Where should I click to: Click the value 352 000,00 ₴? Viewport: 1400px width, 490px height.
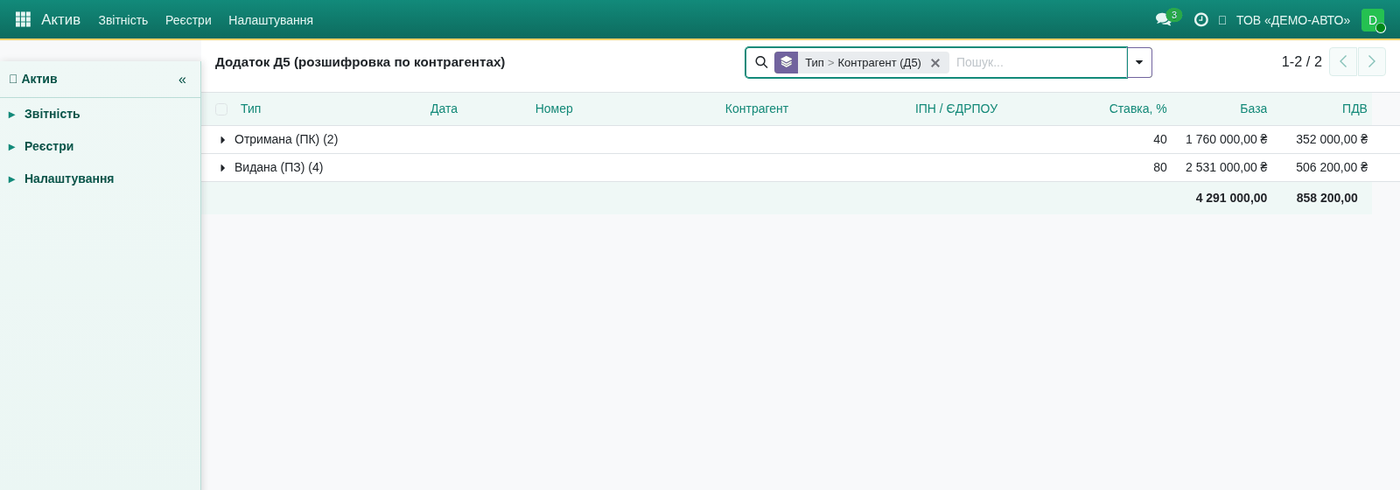(x=1332, y=140)
